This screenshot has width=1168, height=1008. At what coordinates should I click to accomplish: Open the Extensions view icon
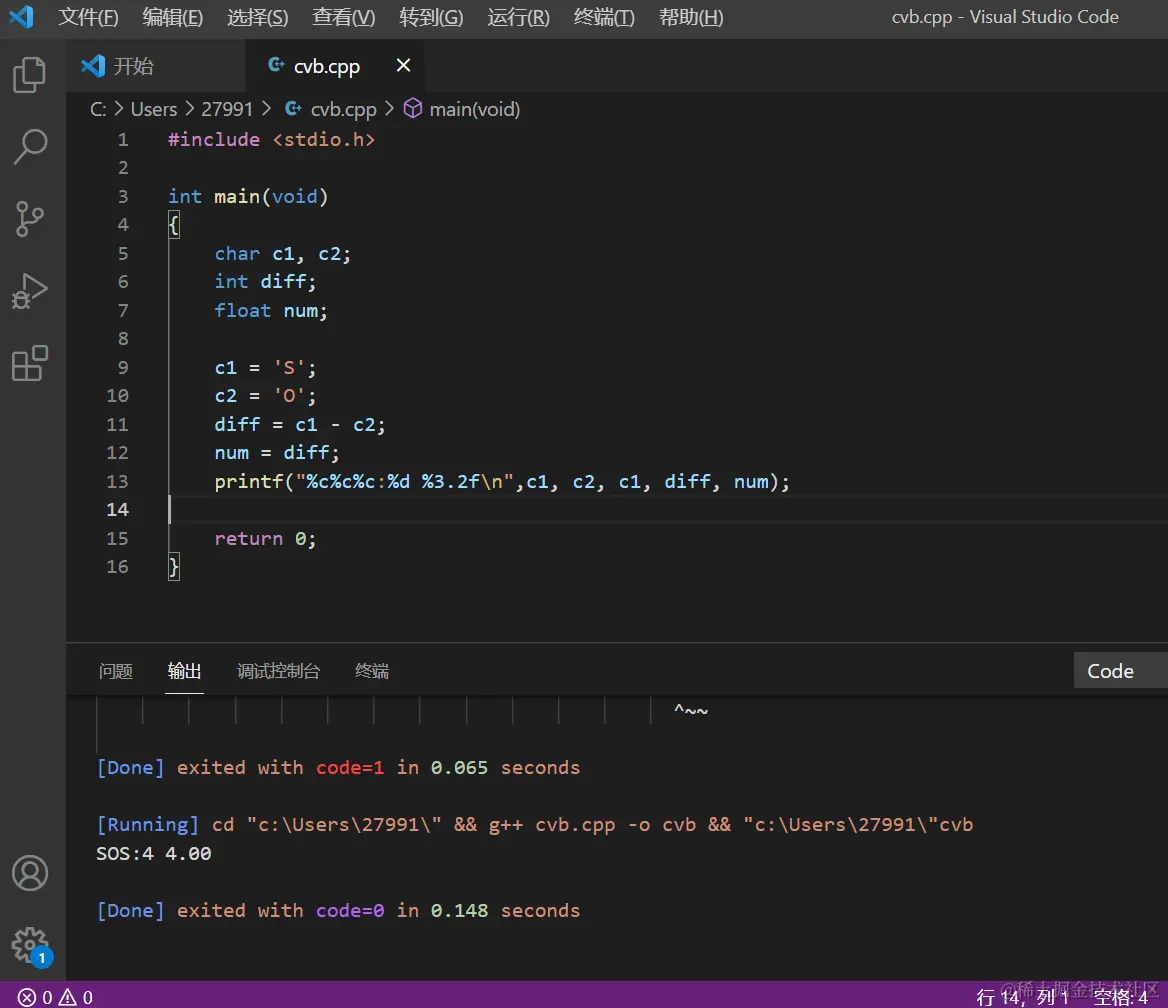pyautogui.click(x=29, y=363)
